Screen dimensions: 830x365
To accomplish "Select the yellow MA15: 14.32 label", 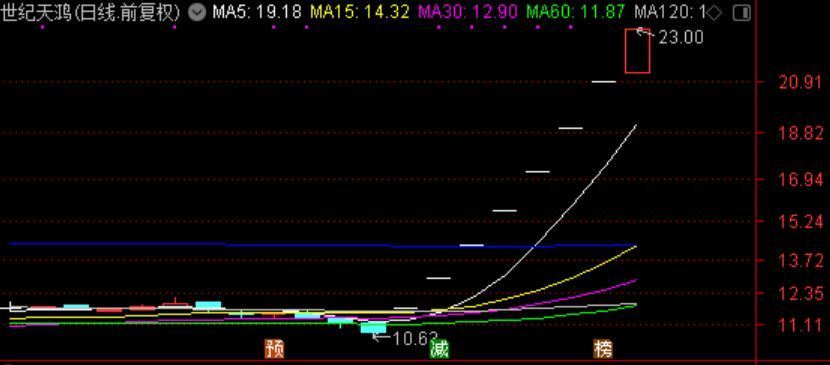I will [359, 12].
